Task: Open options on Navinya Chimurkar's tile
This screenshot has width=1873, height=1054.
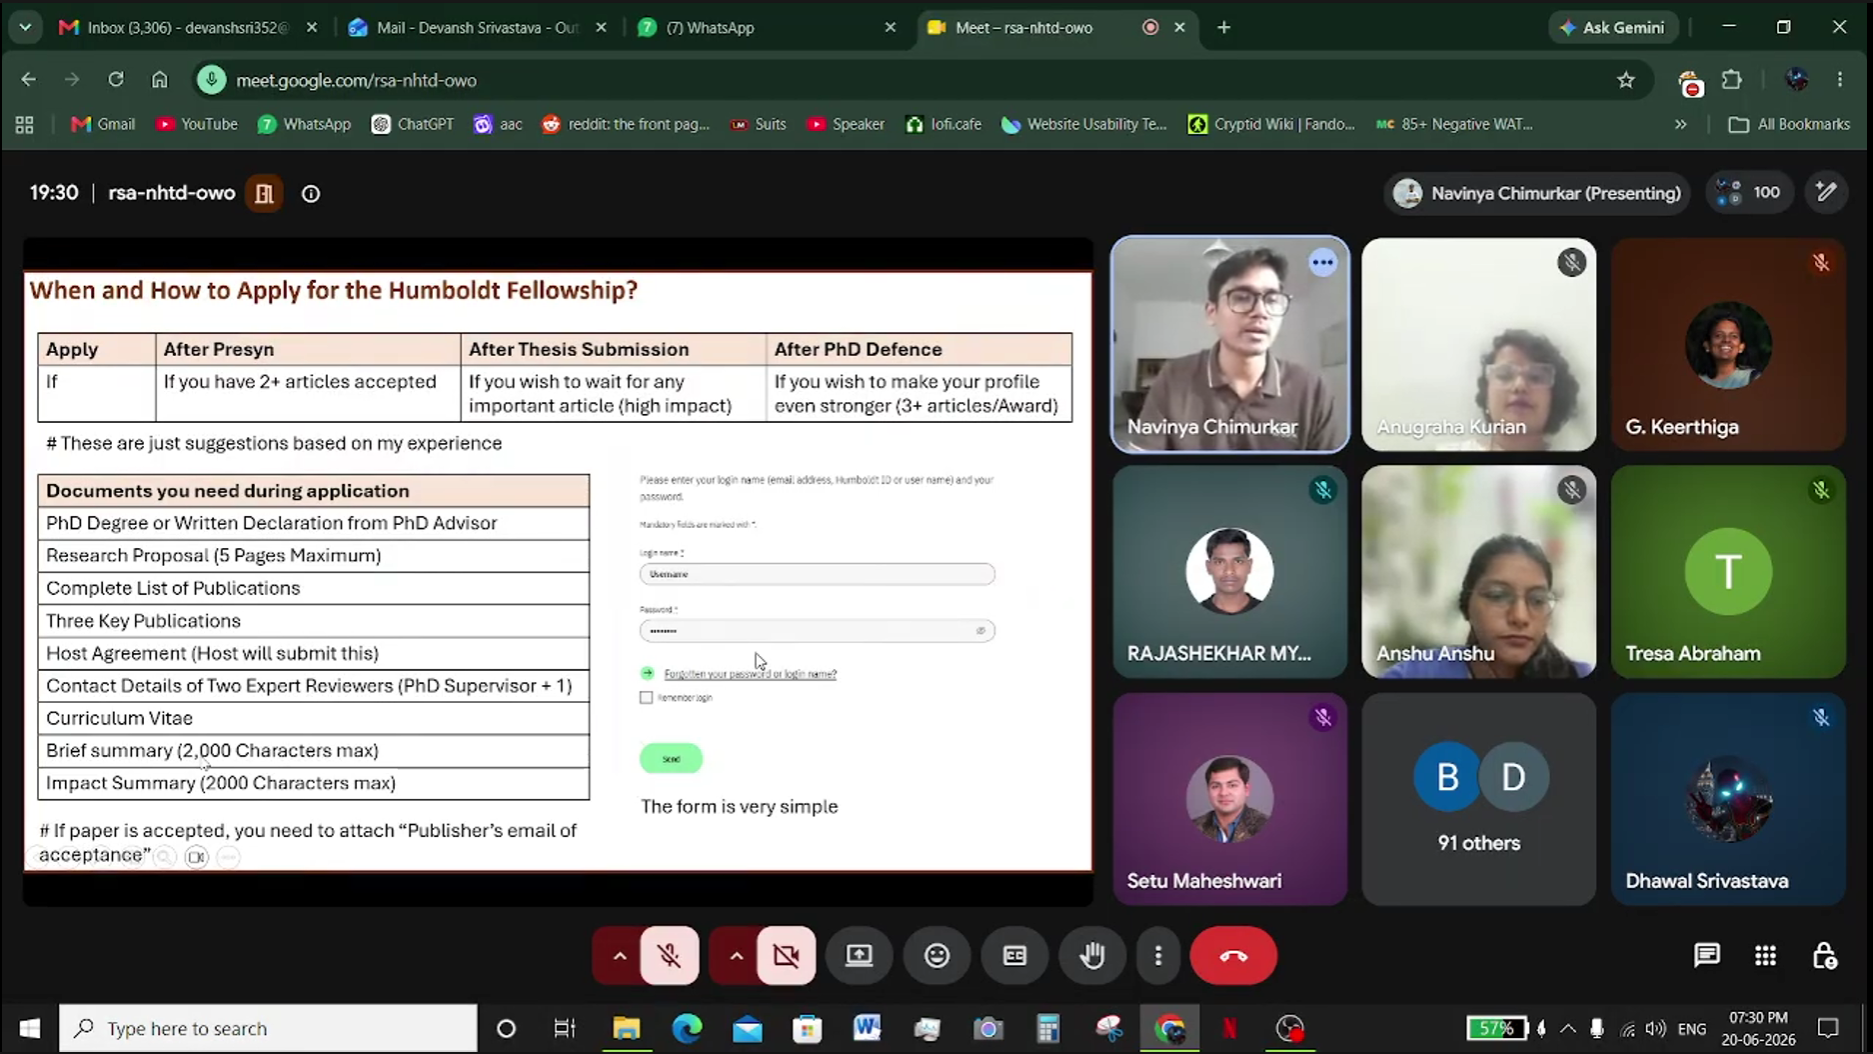Action: point(1322,263)
